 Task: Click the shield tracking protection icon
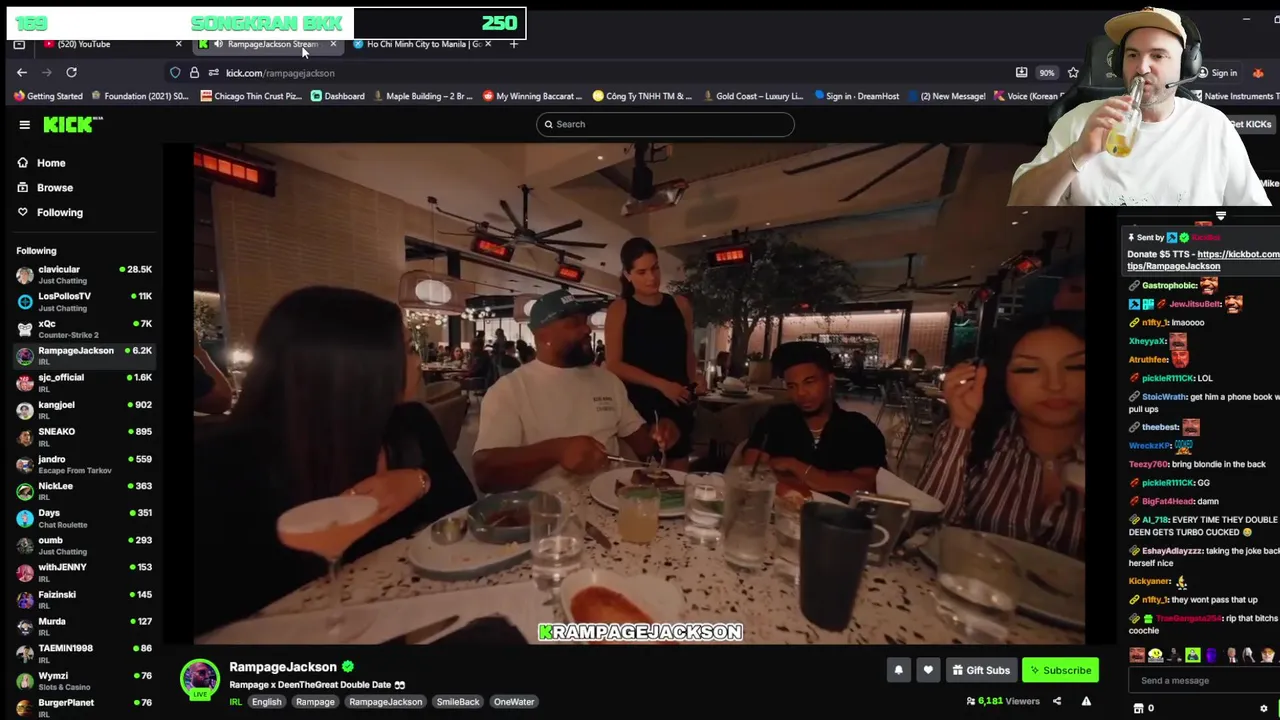(175, 73)
